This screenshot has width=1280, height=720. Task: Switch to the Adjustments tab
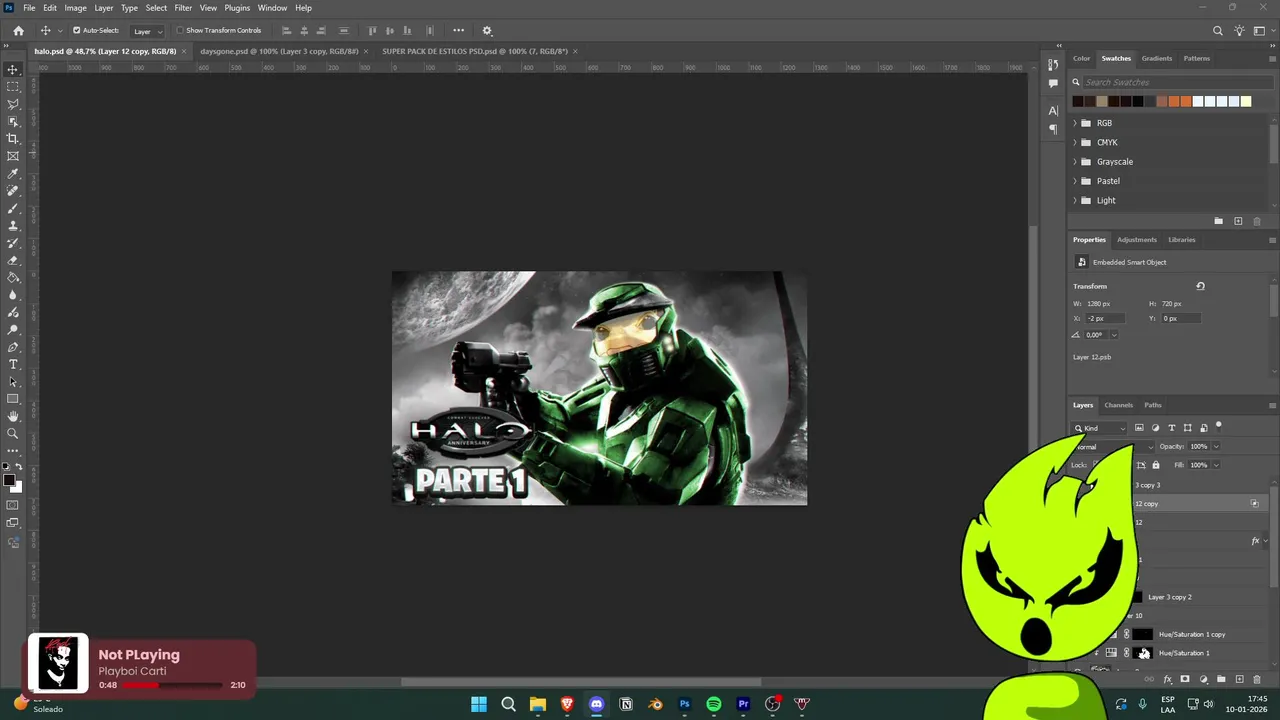1137,240
